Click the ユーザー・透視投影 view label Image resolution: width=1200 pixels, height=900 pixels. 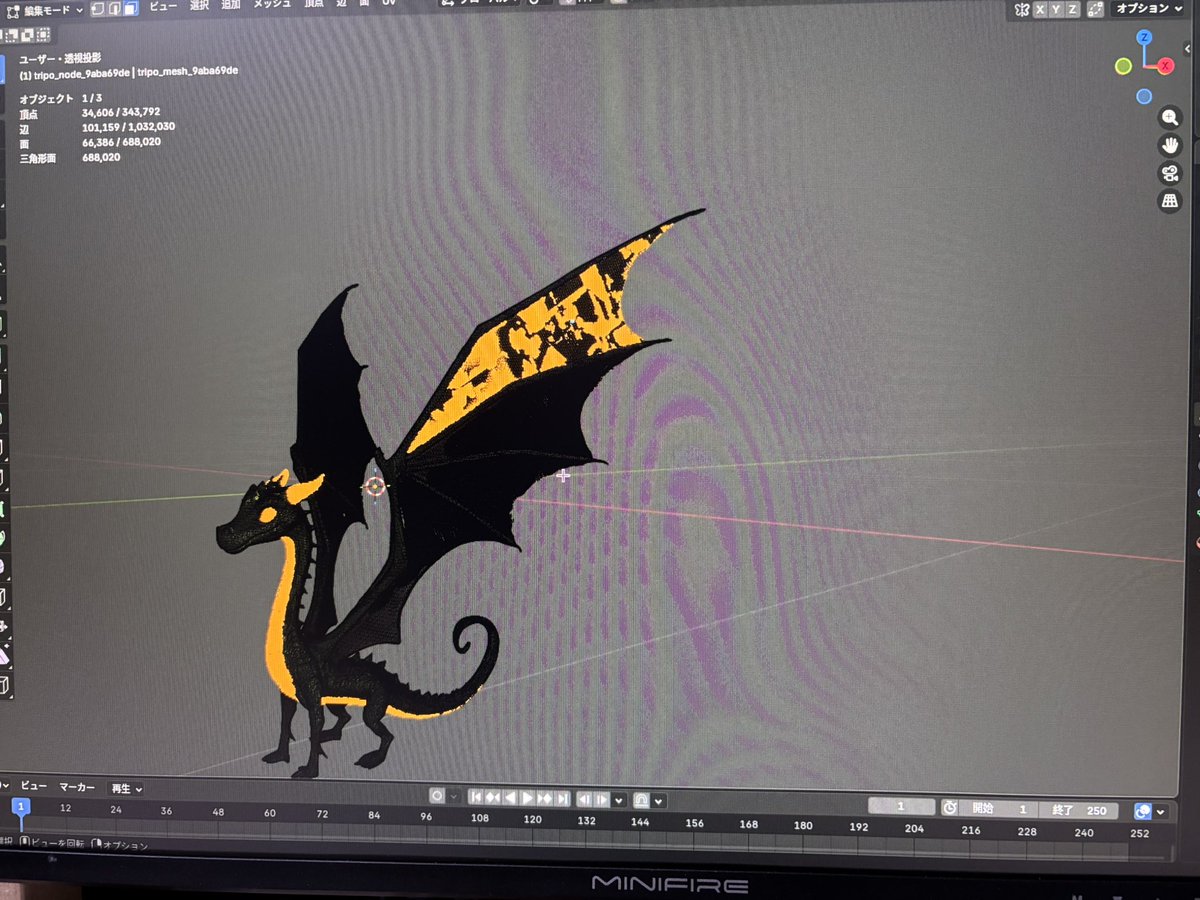point(60,58)
